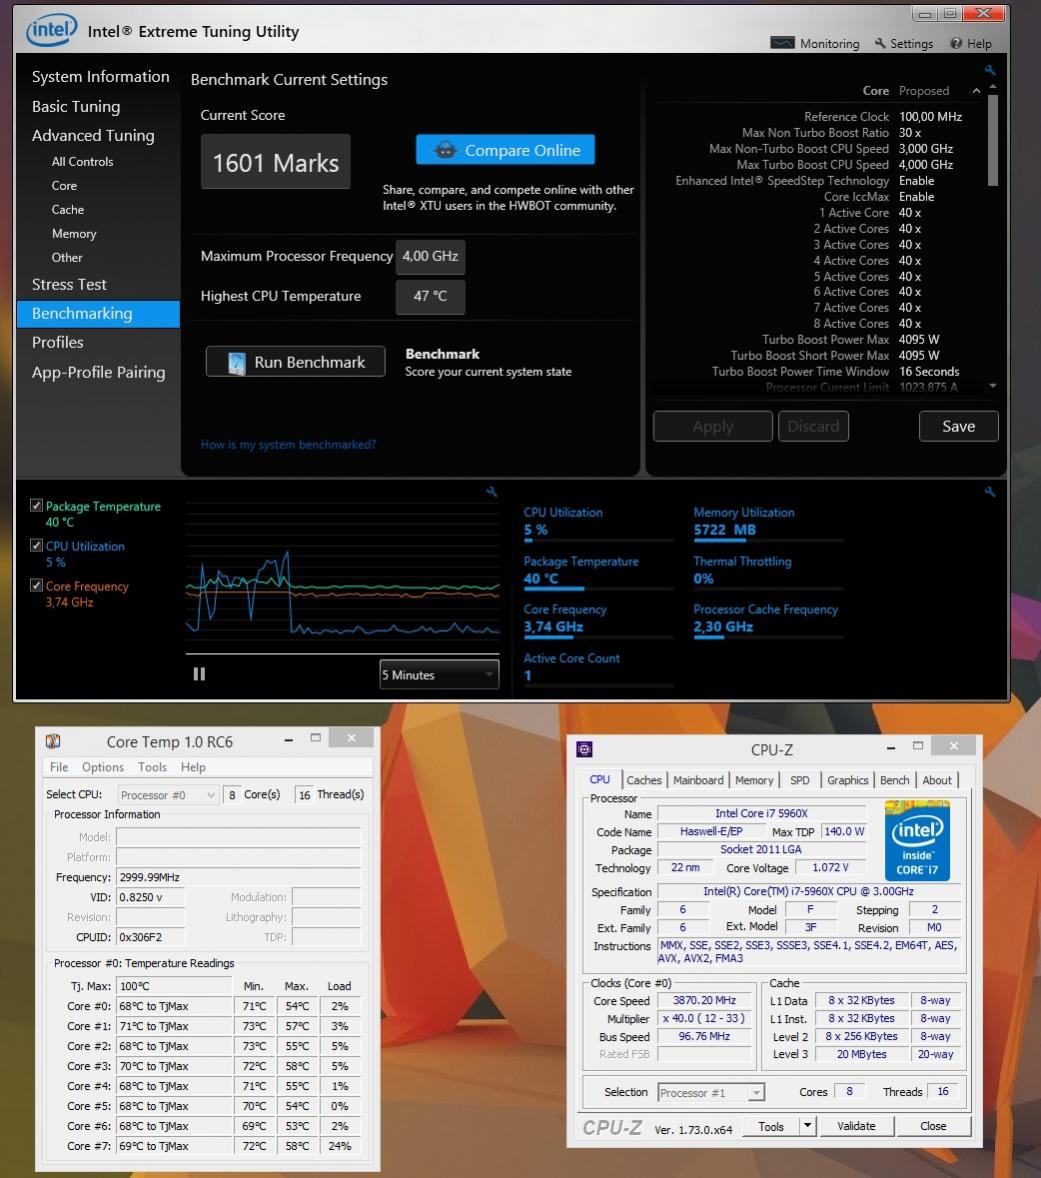
Task: Collapse the Core Proposed column header chevron
Action: (976, 91)
